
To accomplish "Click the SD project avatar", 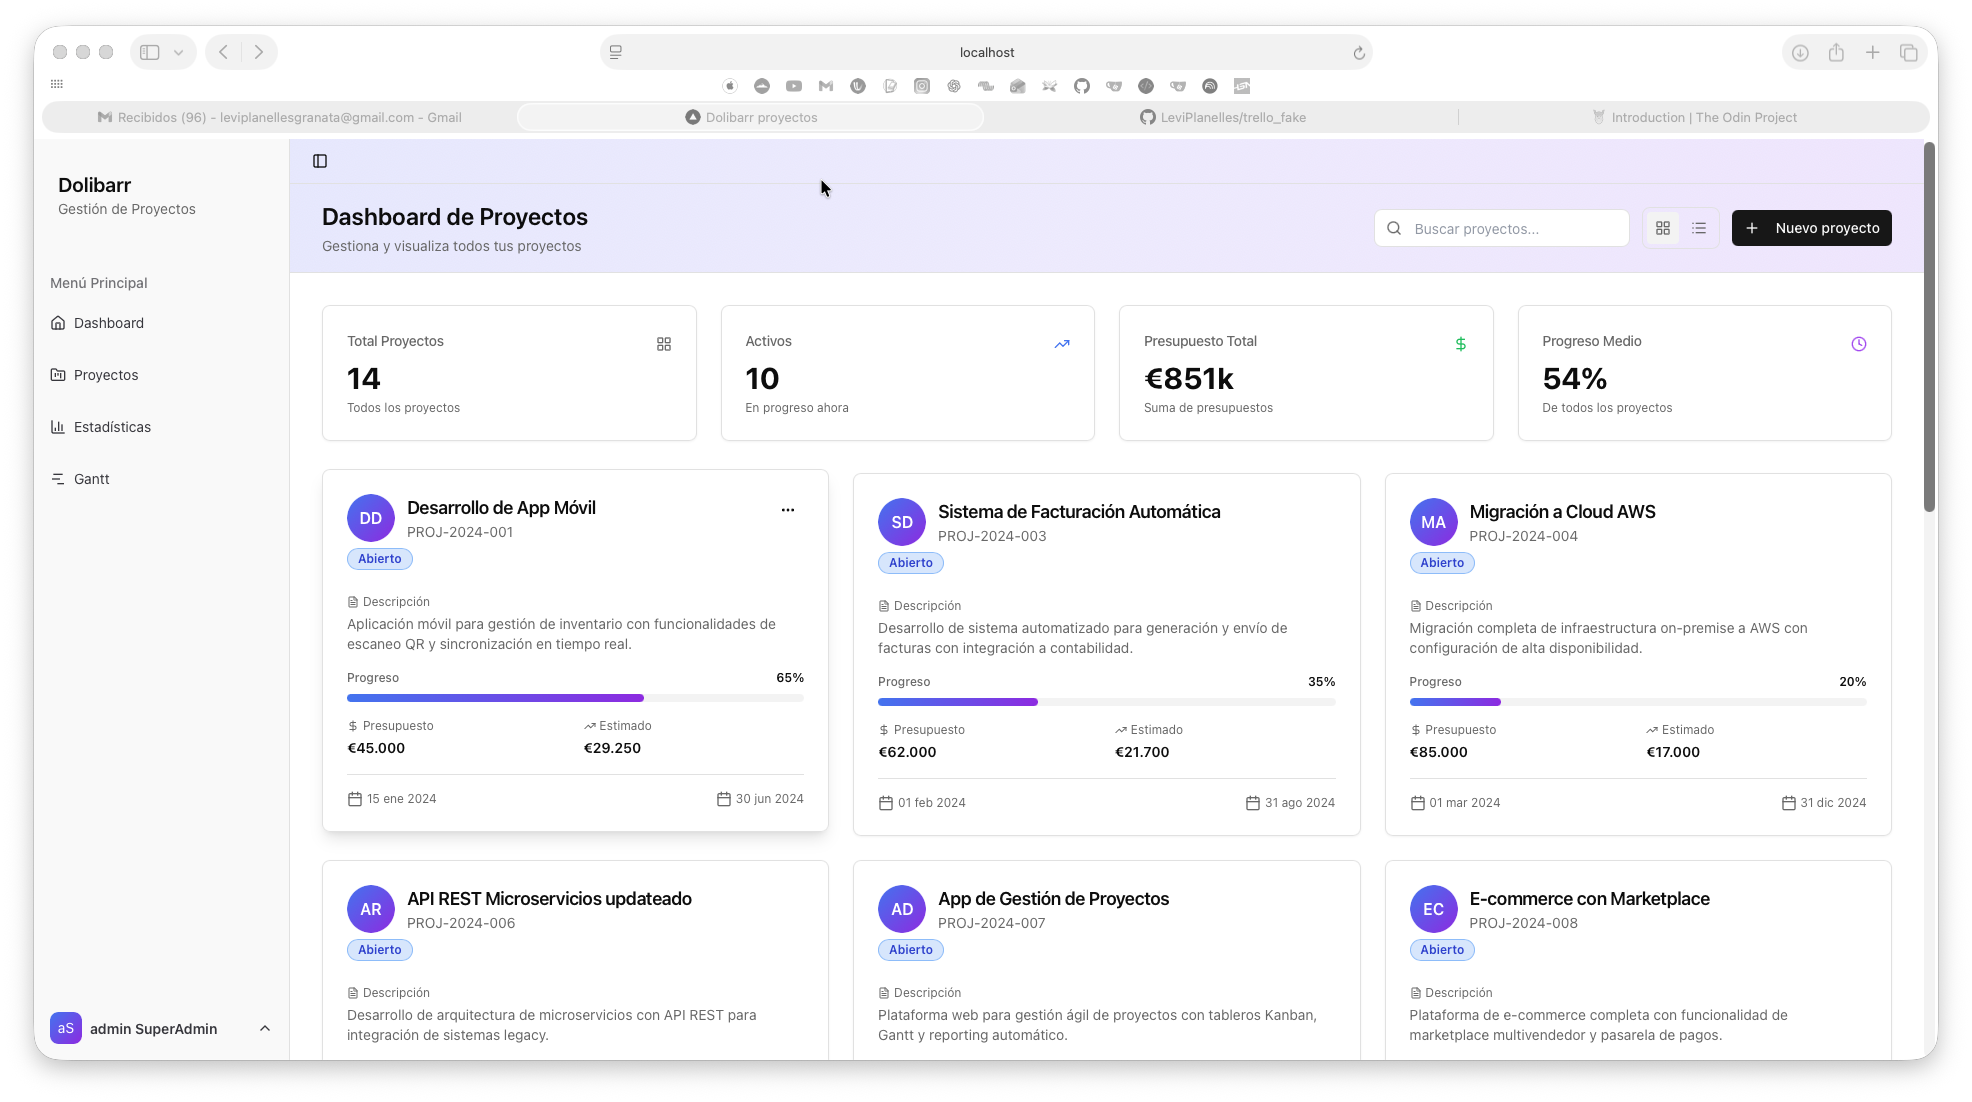I will tap(902, 522).
